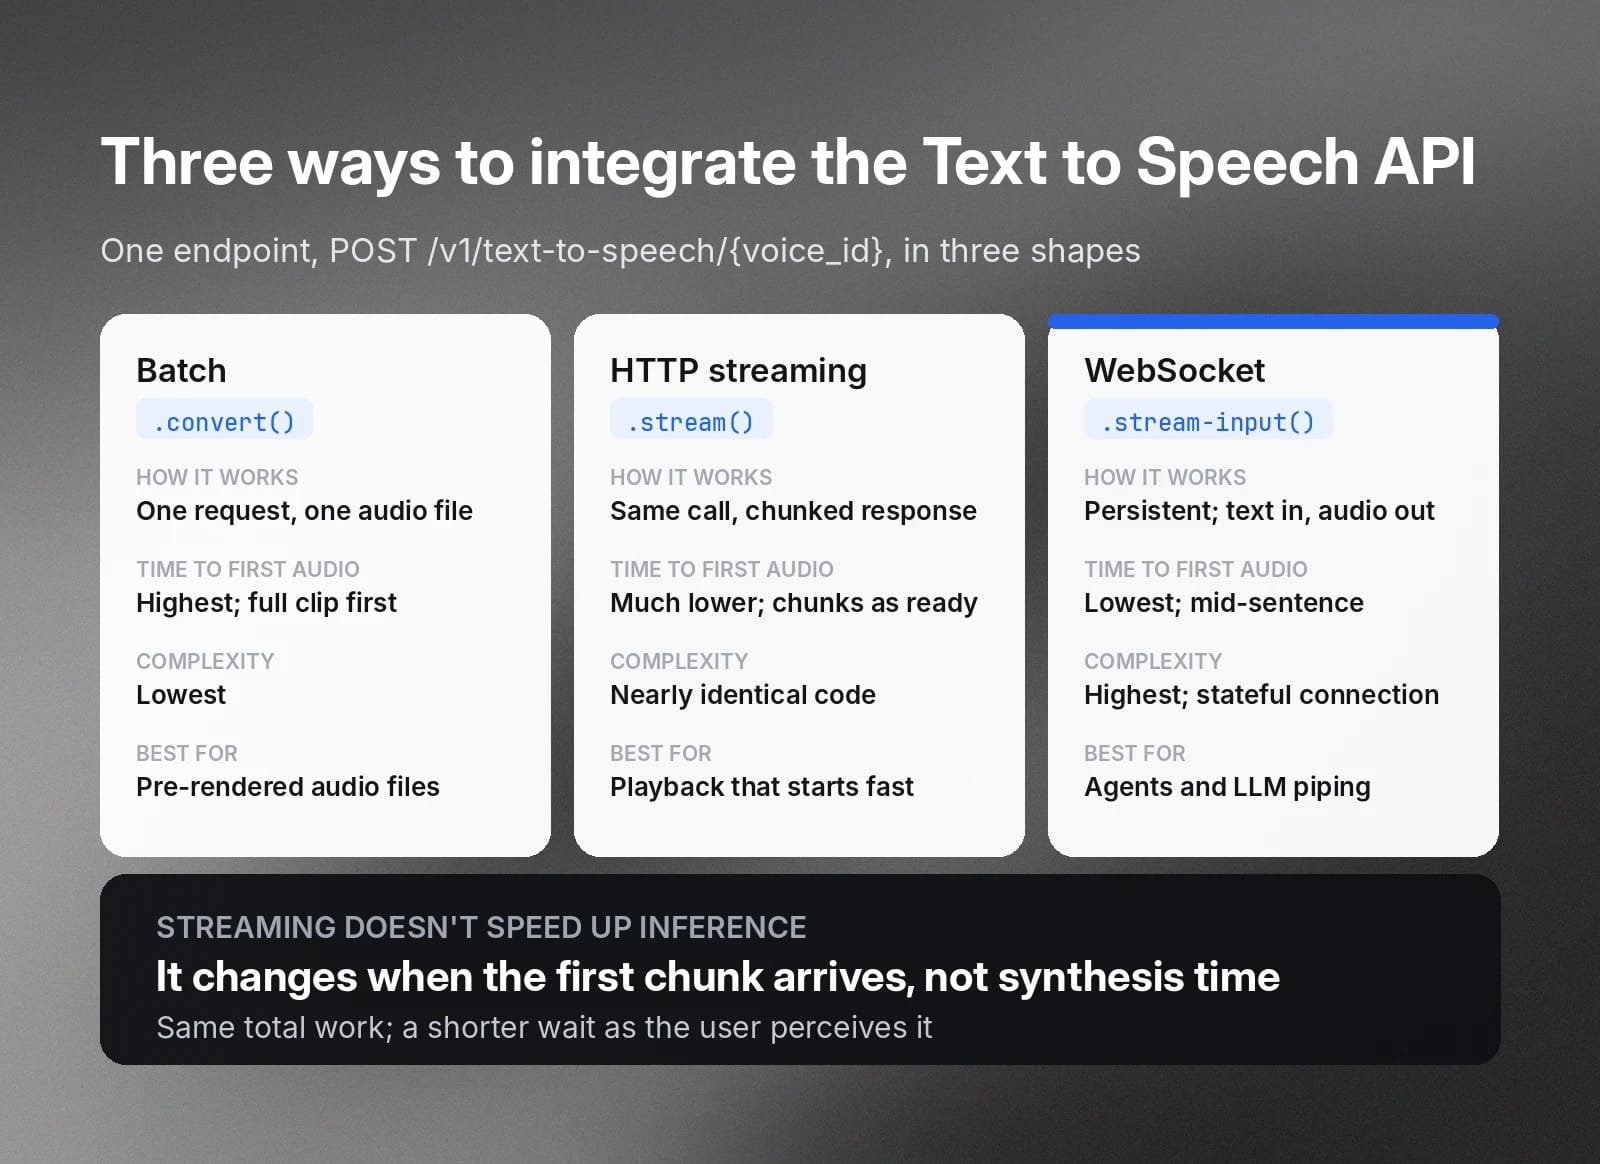Select "Agents and LLM piping" text
This screenshot has height=1164, width=1600.
pyautogui.click(x=1227, y=787)
